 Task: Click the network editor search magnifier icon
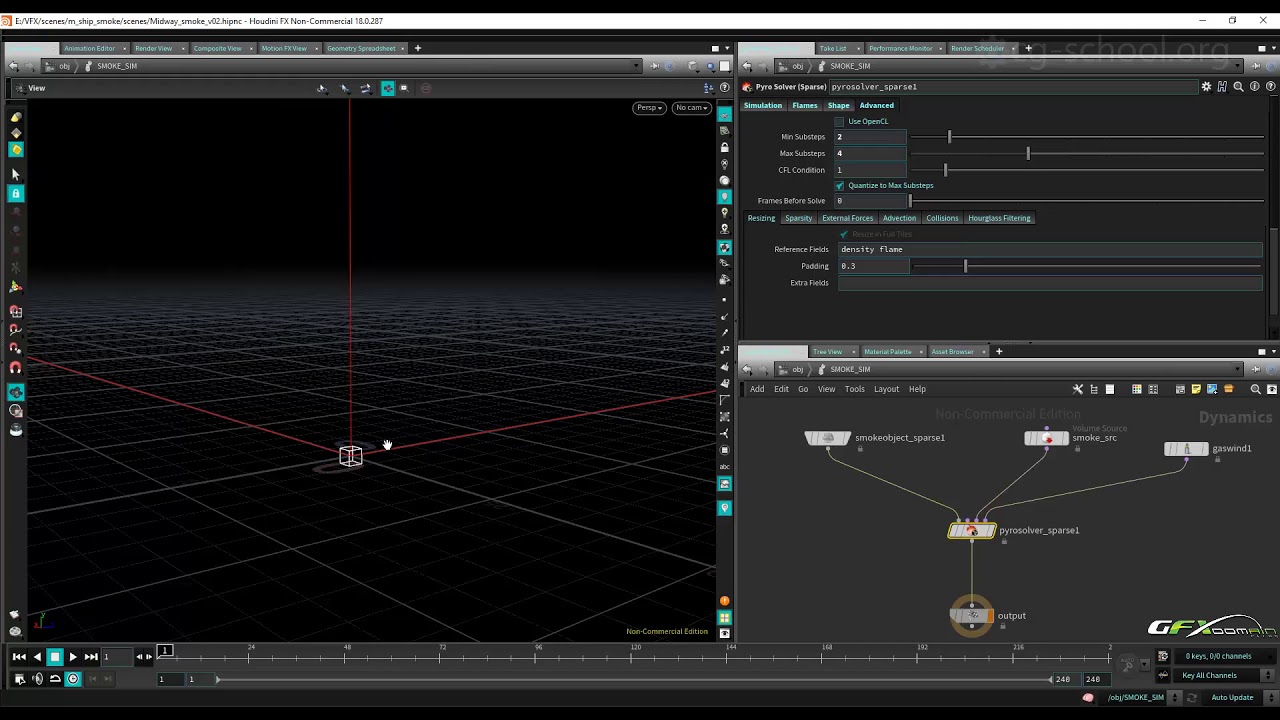pyautogui.click(x=1256, y=389)
